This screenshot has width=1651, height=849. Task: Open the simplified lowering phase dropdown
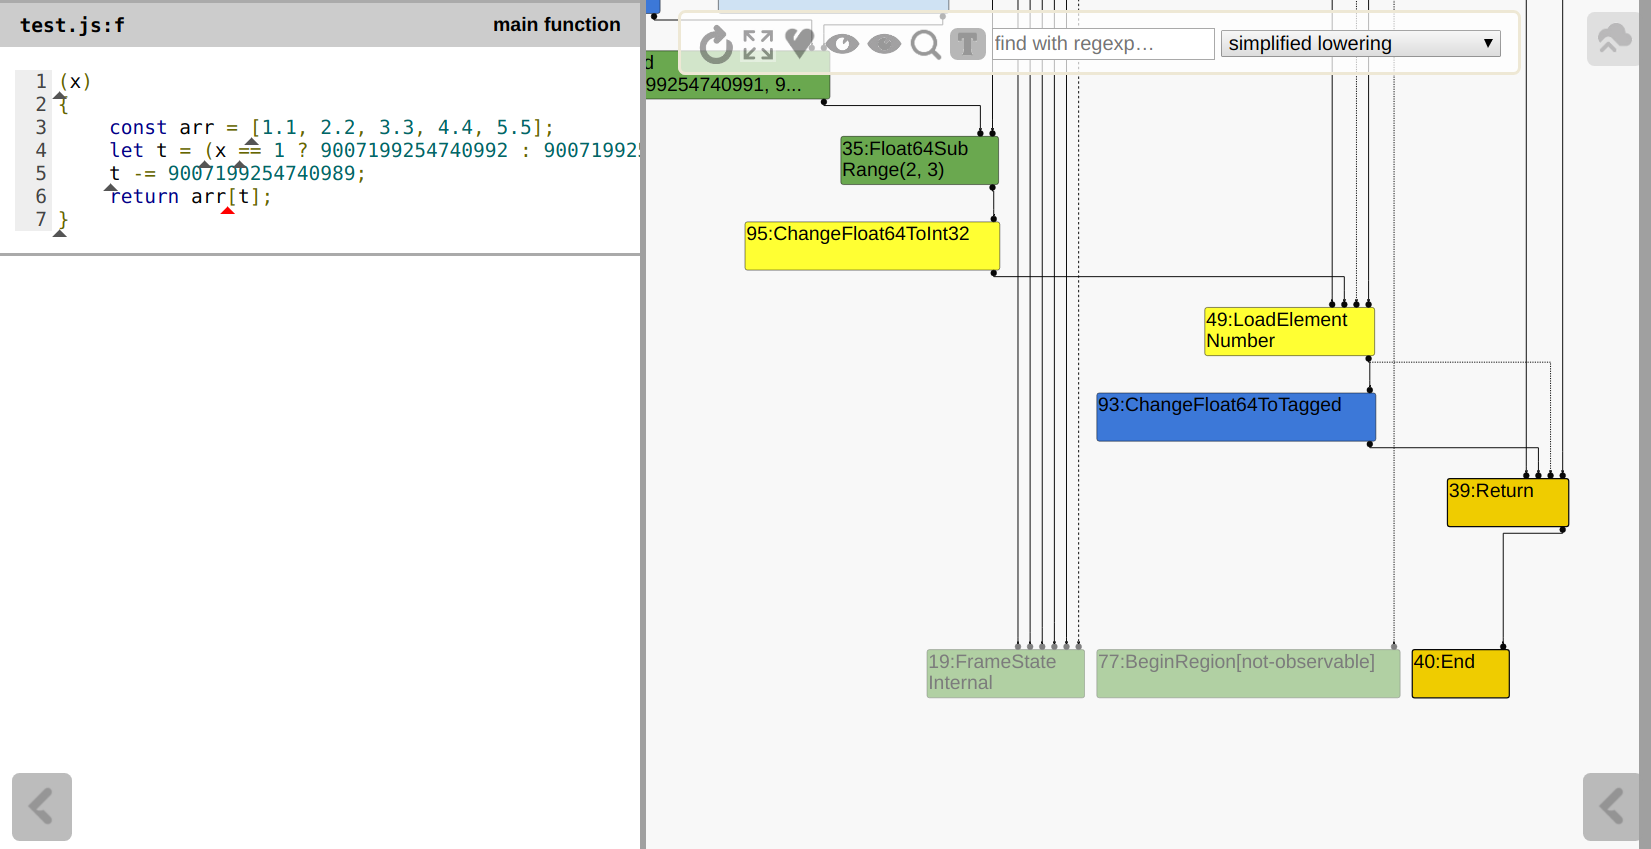1360,44
